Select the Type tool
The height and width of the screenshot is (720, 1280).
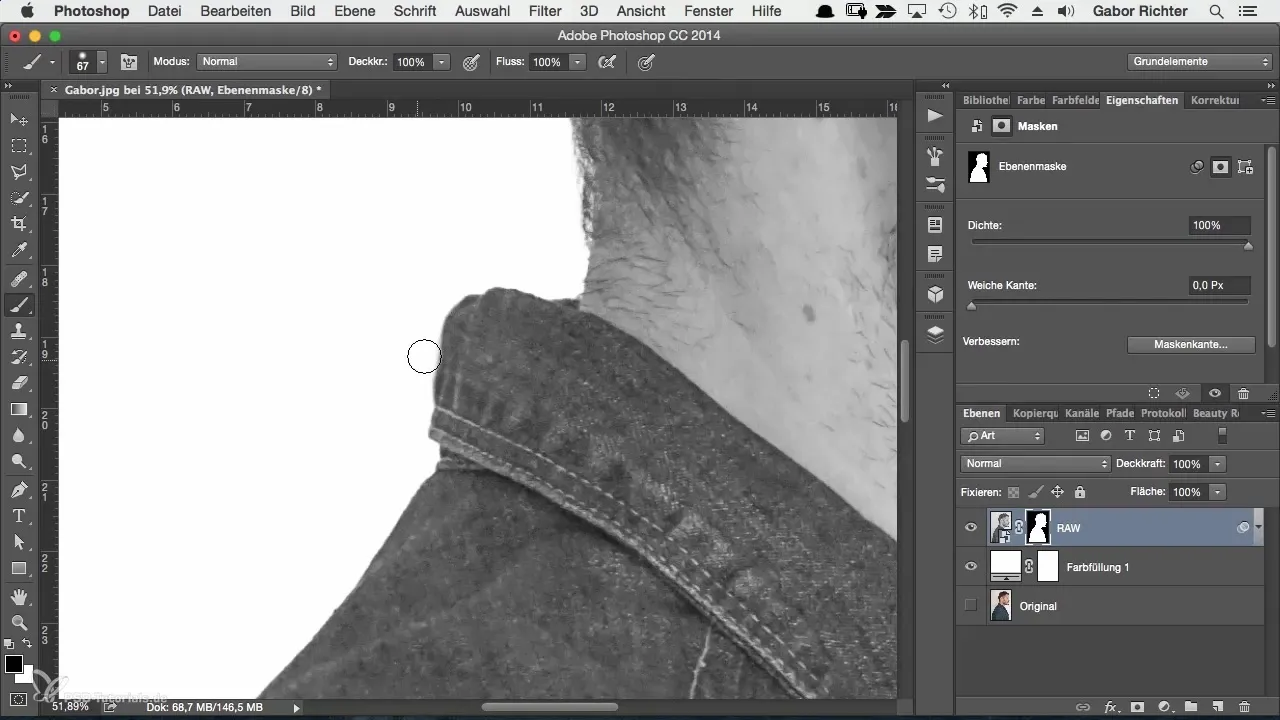(18, 516)
